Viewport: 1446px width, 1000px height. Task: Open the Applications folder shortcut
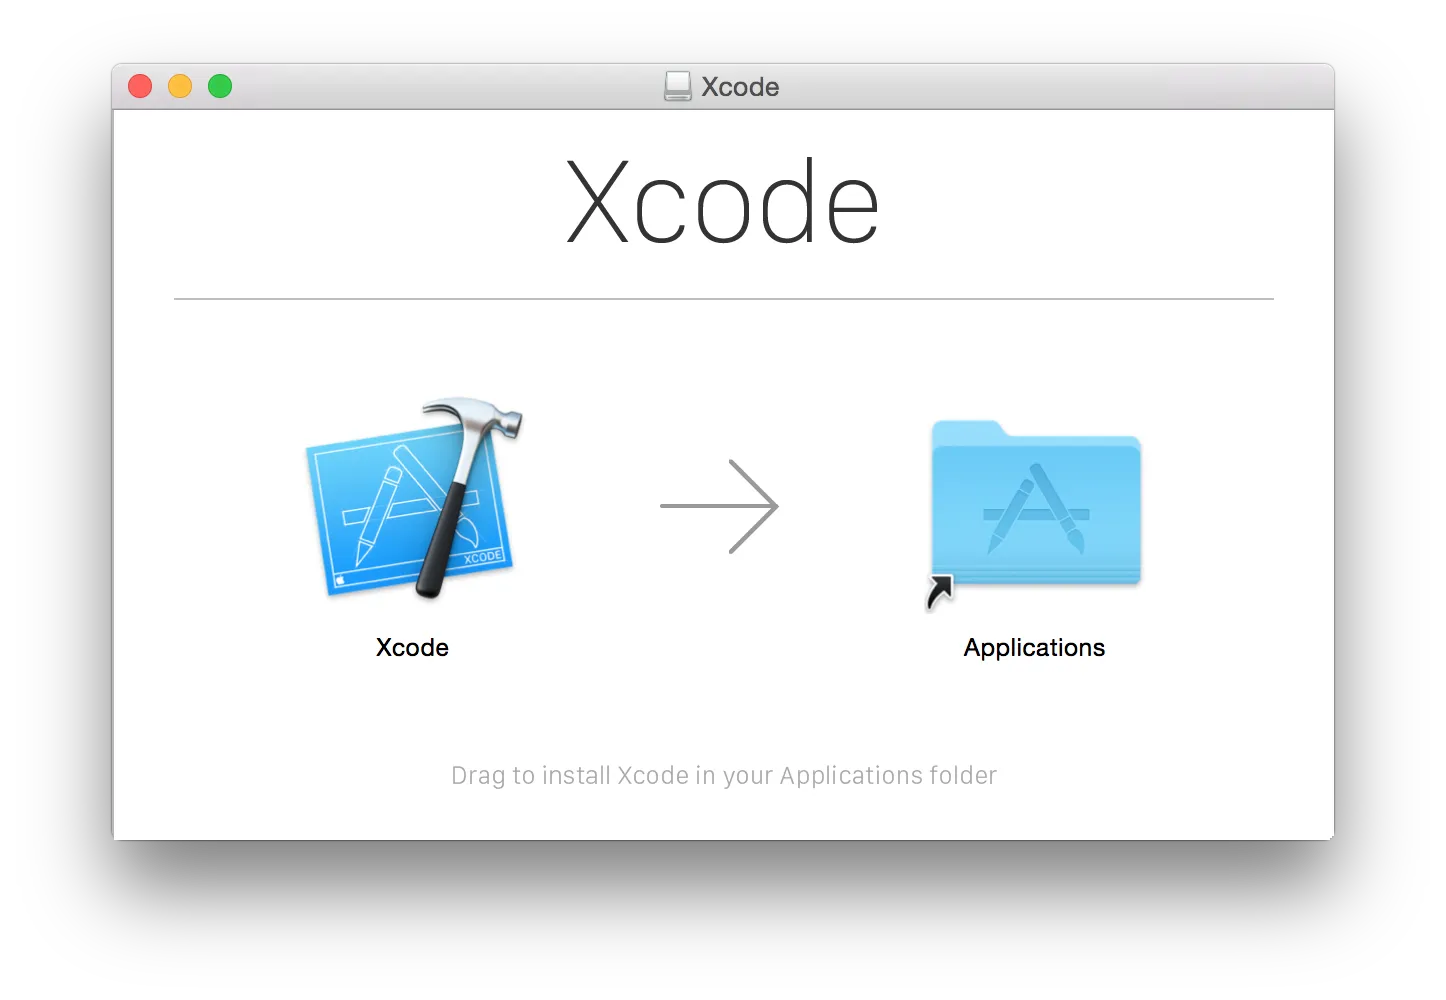[1035, 505]
